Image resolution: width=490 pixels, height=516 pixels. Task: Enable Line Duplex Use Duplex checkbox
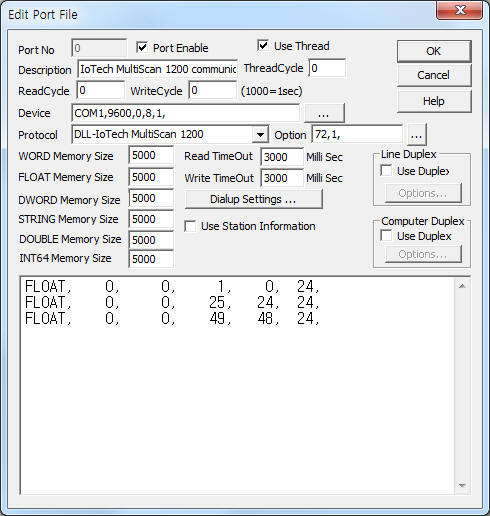386,171
